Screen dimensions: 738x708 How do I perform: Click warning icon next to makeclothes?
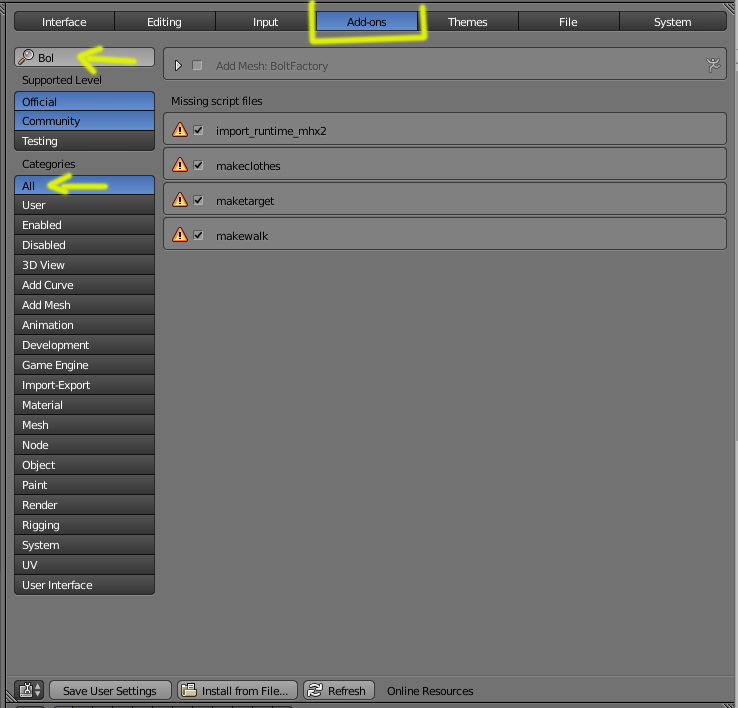180,165
